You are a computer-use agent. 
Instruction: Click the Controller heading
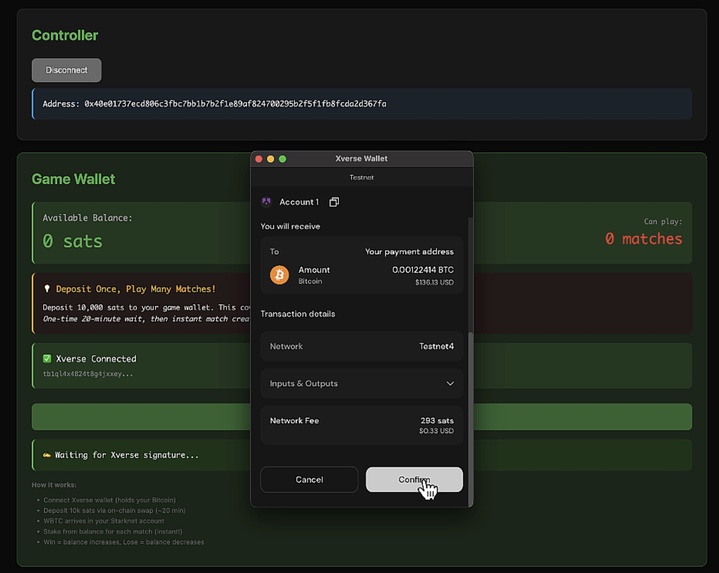click(x=65, y=35)
